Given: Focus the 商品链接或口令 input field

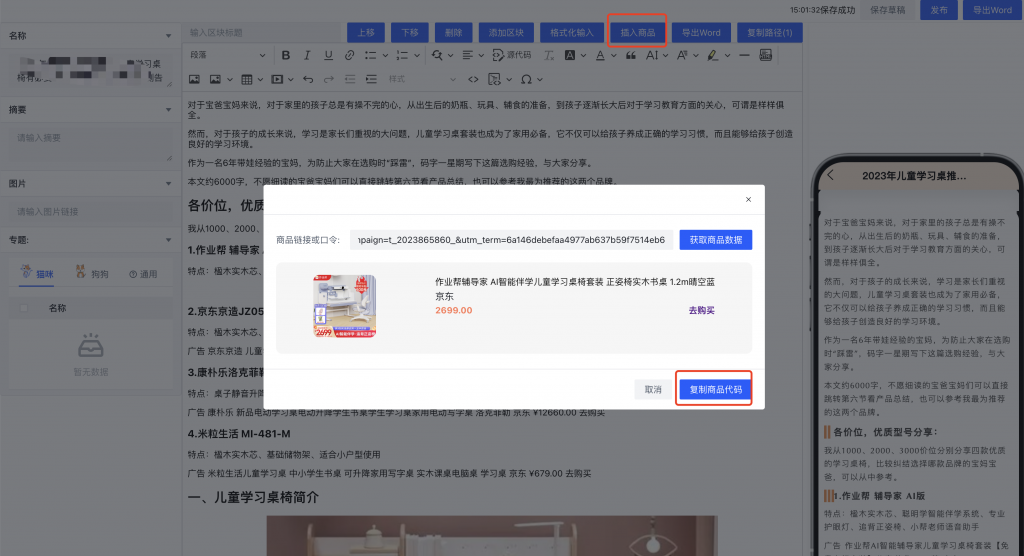Looking at the screenshot, I should click(x=511, y=240).
